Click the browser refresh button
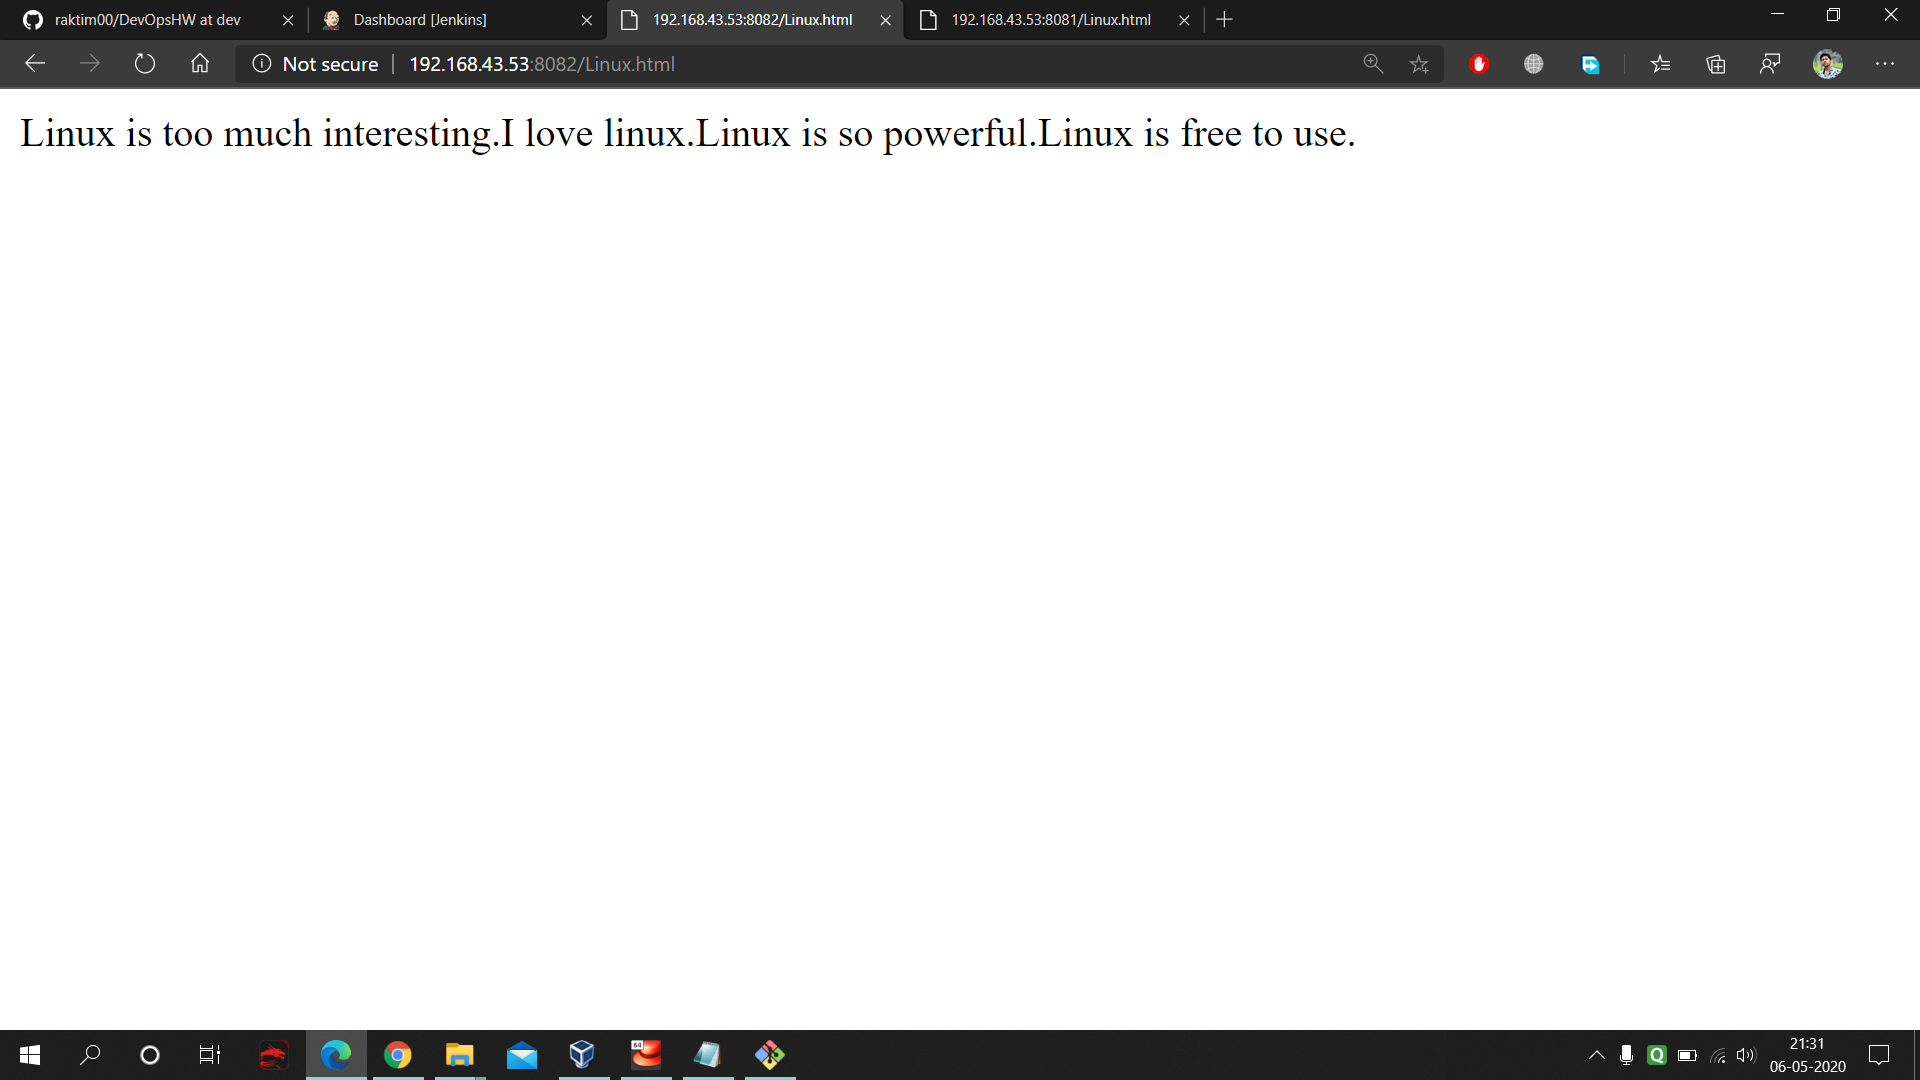 click(145, 64)
